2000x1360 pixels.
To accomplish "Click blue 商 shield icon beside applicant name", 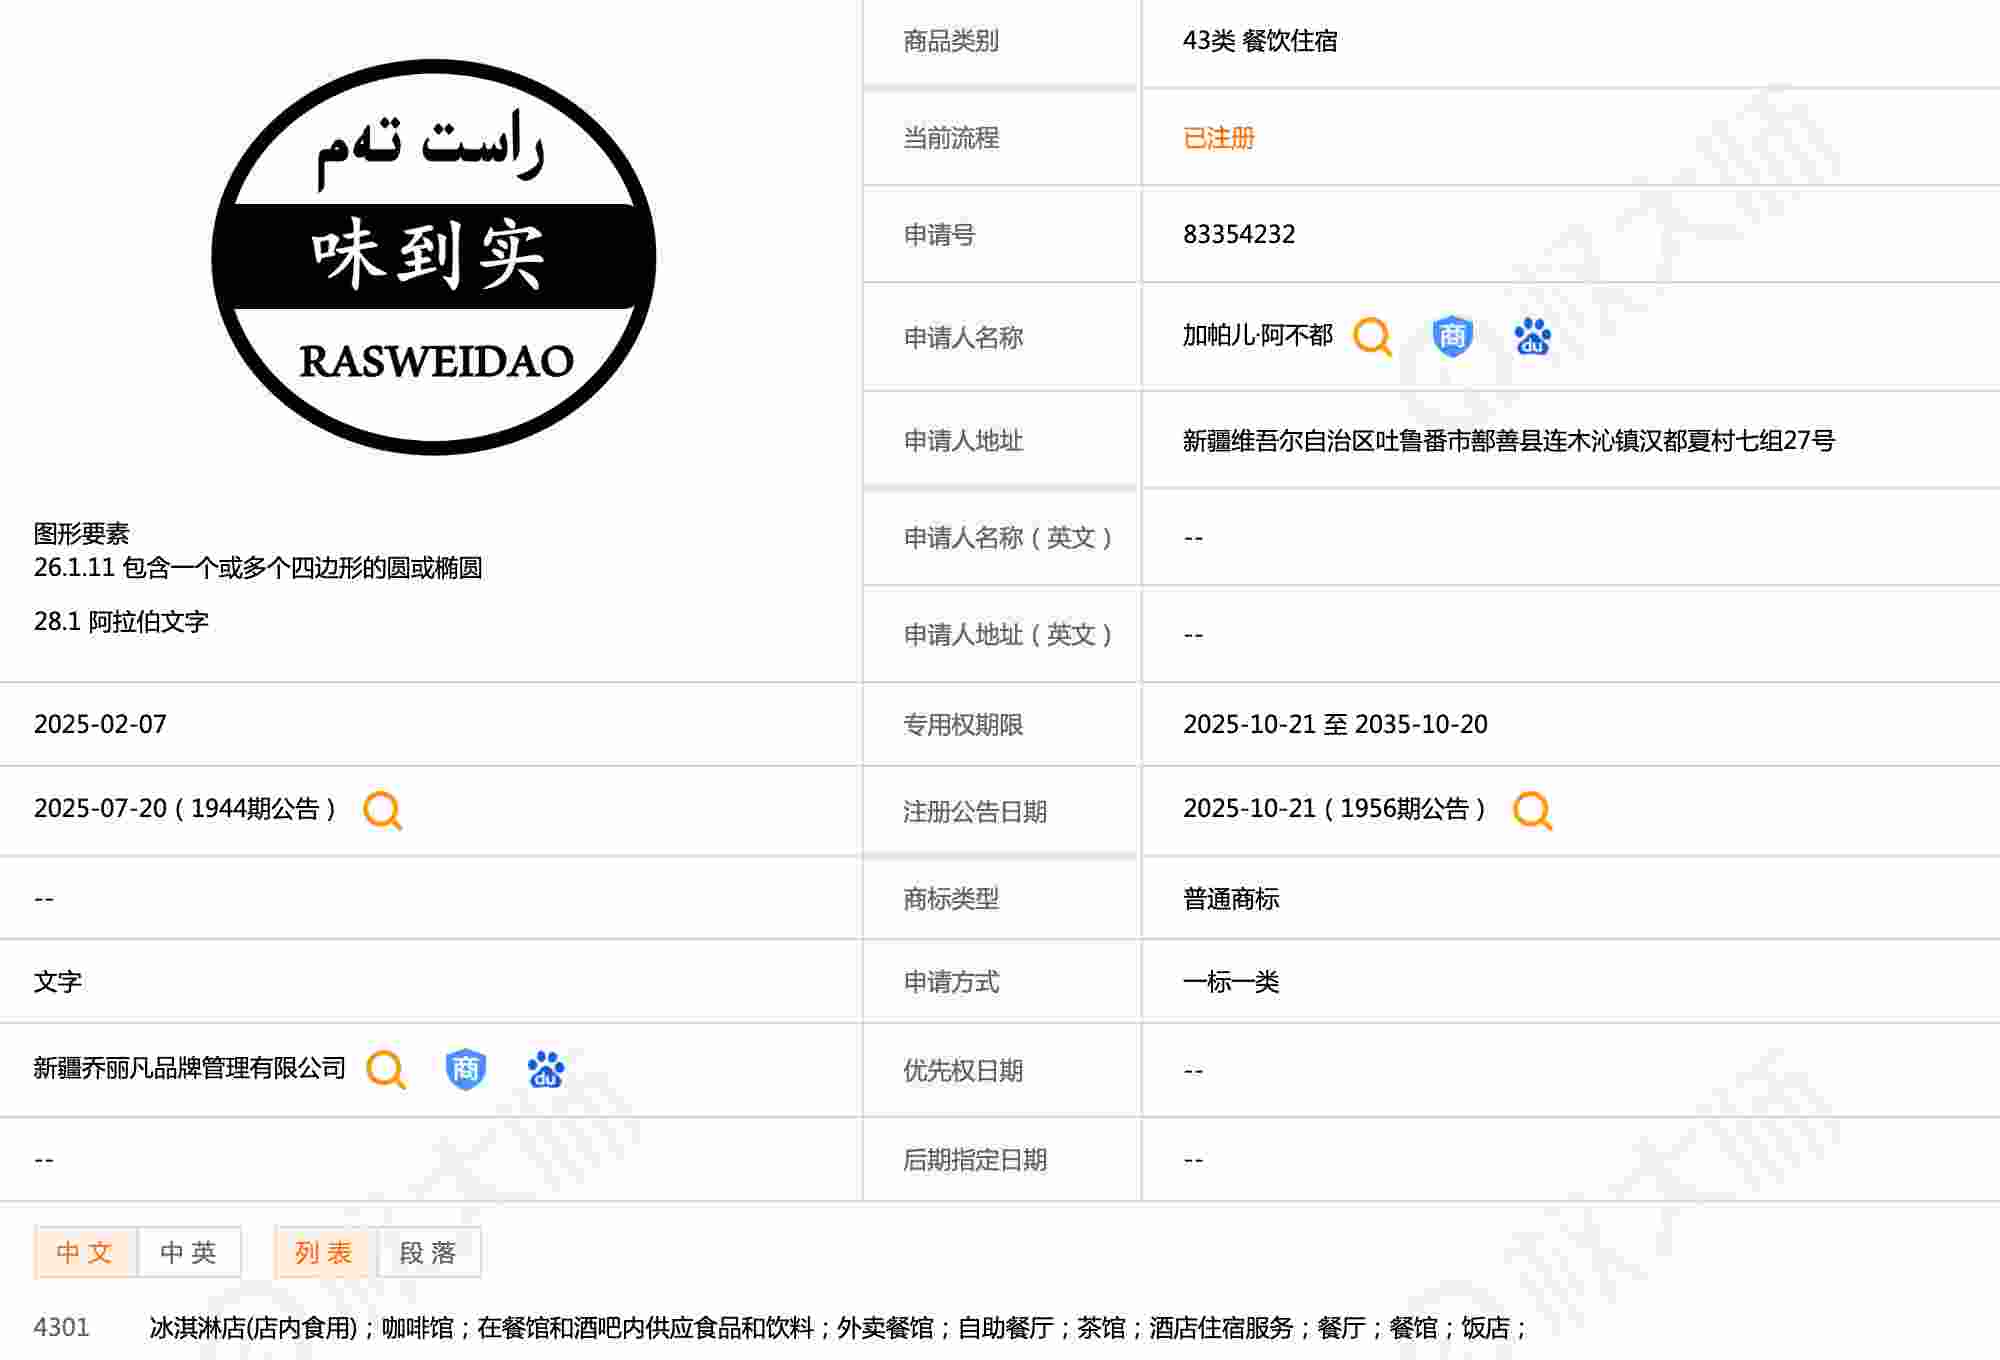I will pos(1452,337).
